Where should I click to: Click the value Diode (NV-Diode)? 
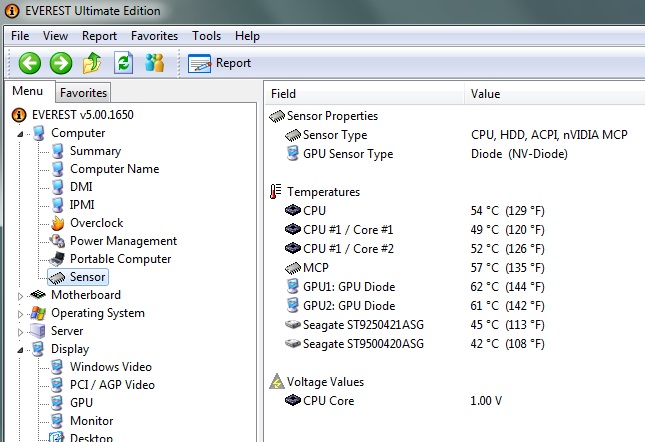tap(519, 154)
